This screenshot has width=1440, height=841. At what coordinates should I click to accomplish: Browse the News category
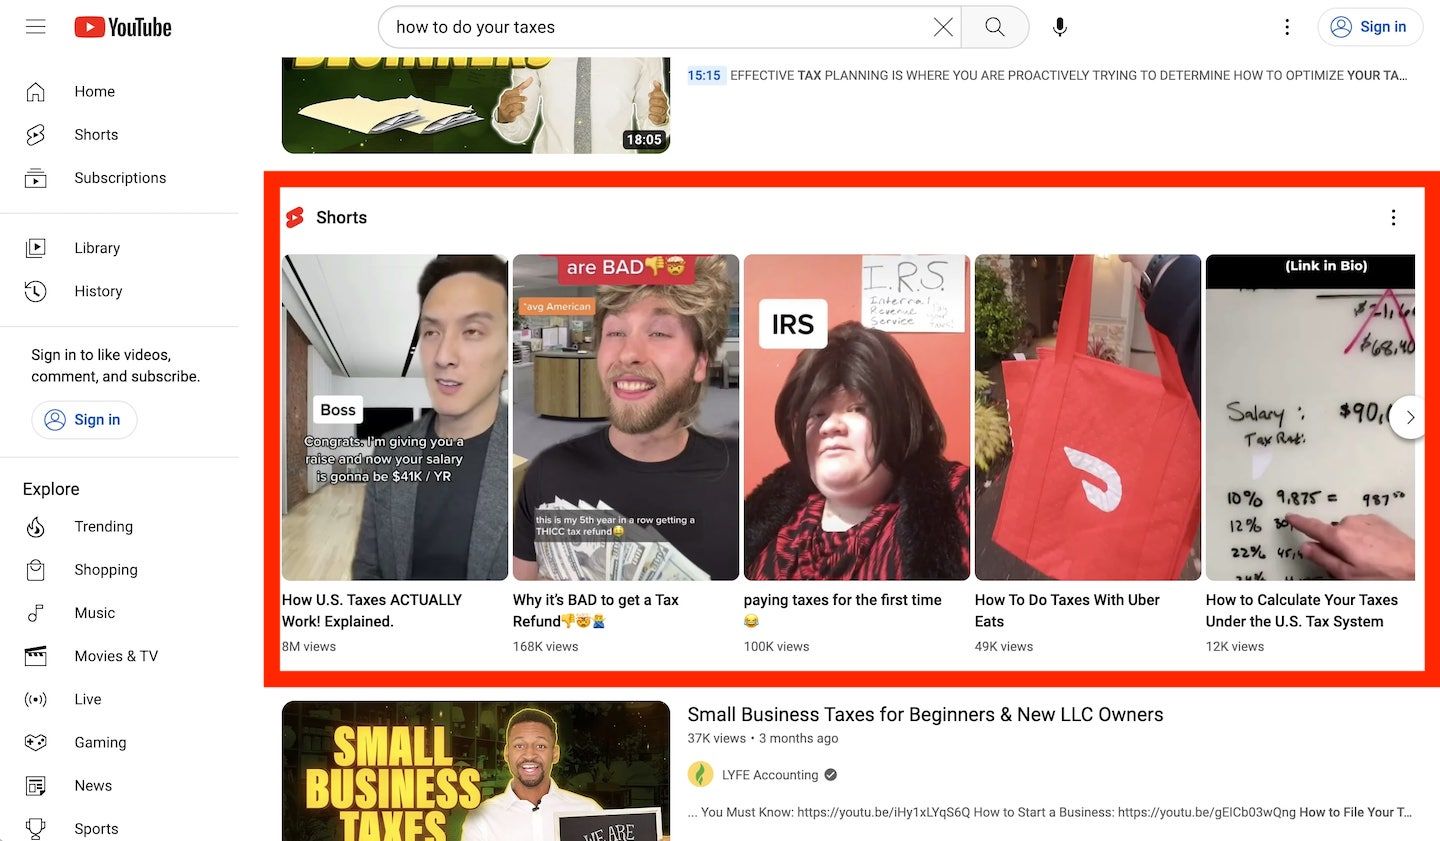click(93, 785)
